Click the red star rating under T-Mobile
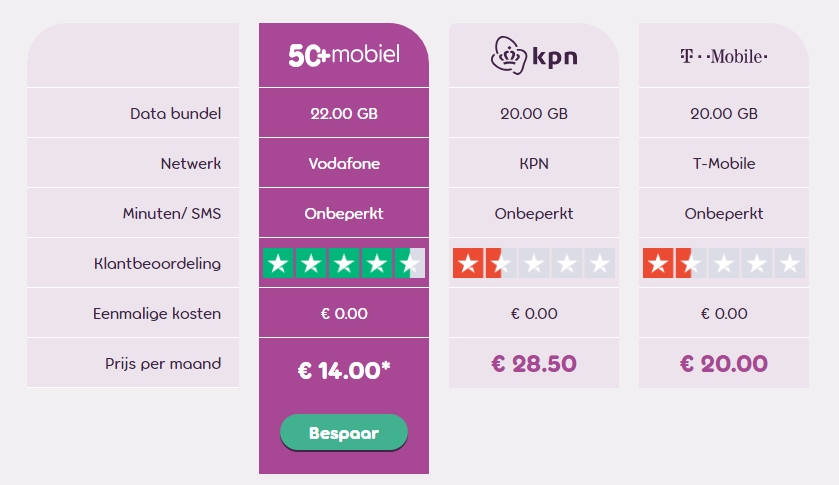Viewport: 839px width, 485px height. [x=723, y=263]
